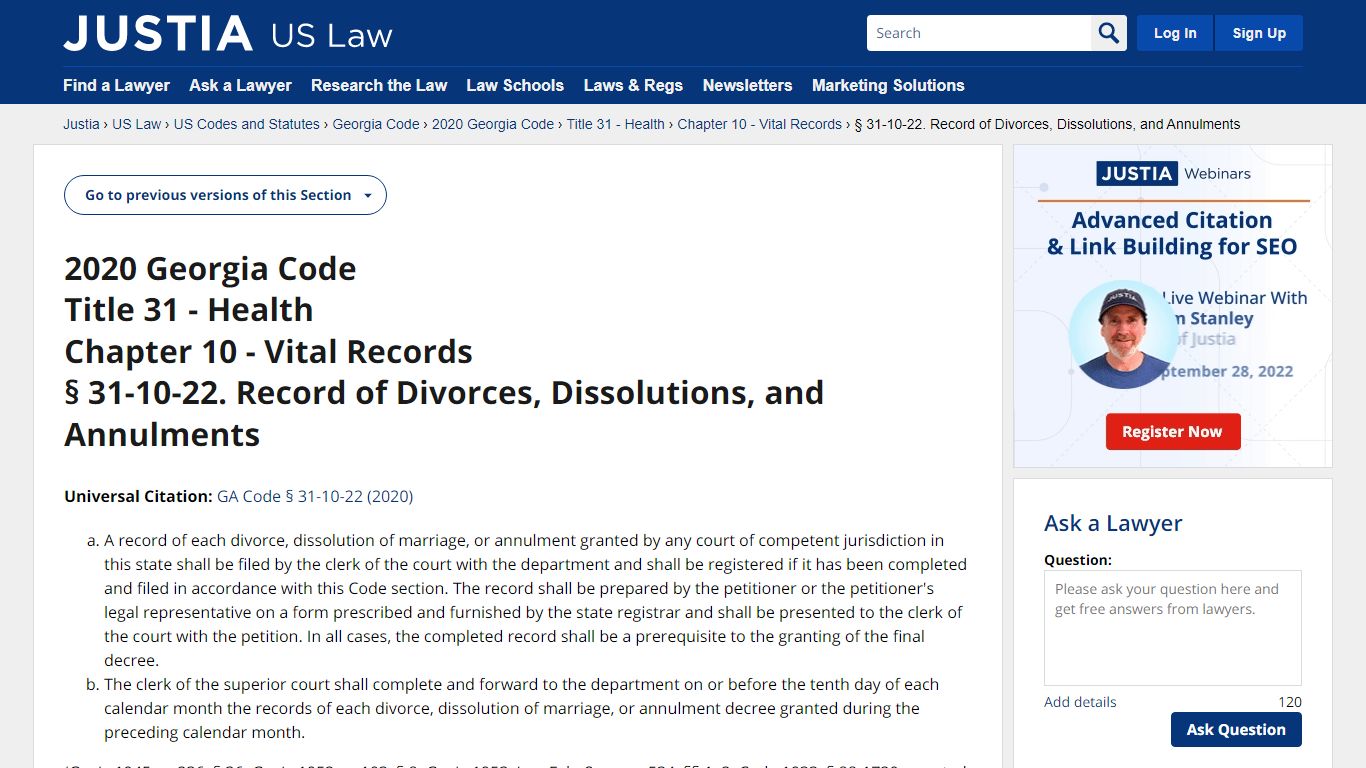Image resolution: width=1366 pixels, height=768 pixels.
Task: Open 2020 Georgia Code breadcrumb link
Action: pyautogui.click(x=493, y=124)
